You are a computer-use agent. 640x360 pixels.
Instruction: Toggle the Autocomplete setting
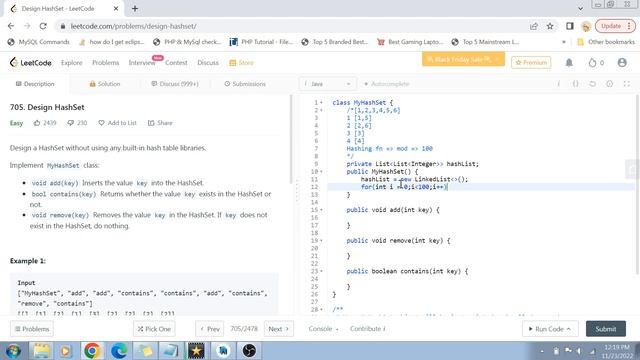(386, 84)
